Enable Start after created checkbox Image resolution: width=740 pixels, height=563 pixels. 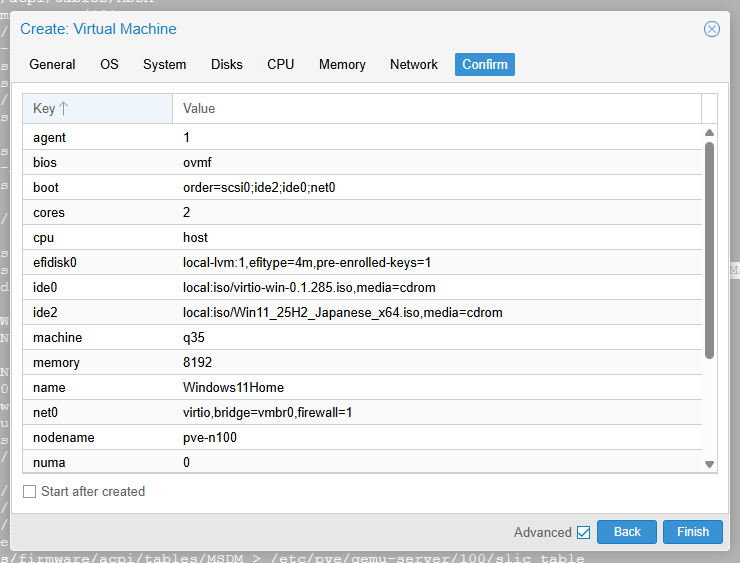[x=30, y=492]
